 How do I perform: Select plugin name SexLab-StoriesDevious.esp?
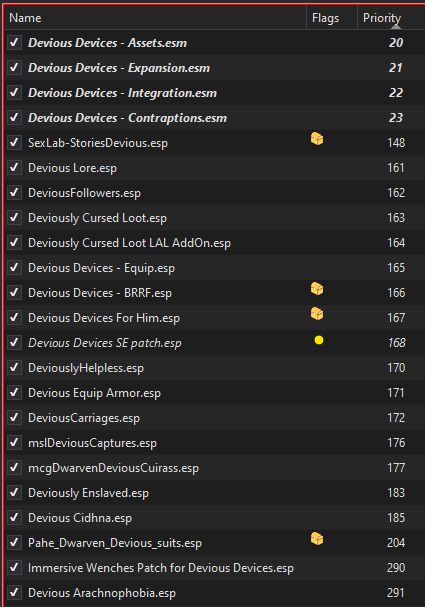click(x=98, y=143)
